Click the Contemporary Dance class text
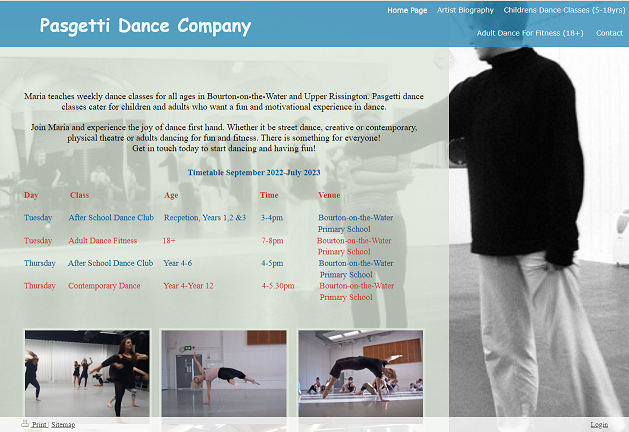Image resolution: width=629 pixels, height=432 pixels. pyautogui.click(x=104, y=286)
